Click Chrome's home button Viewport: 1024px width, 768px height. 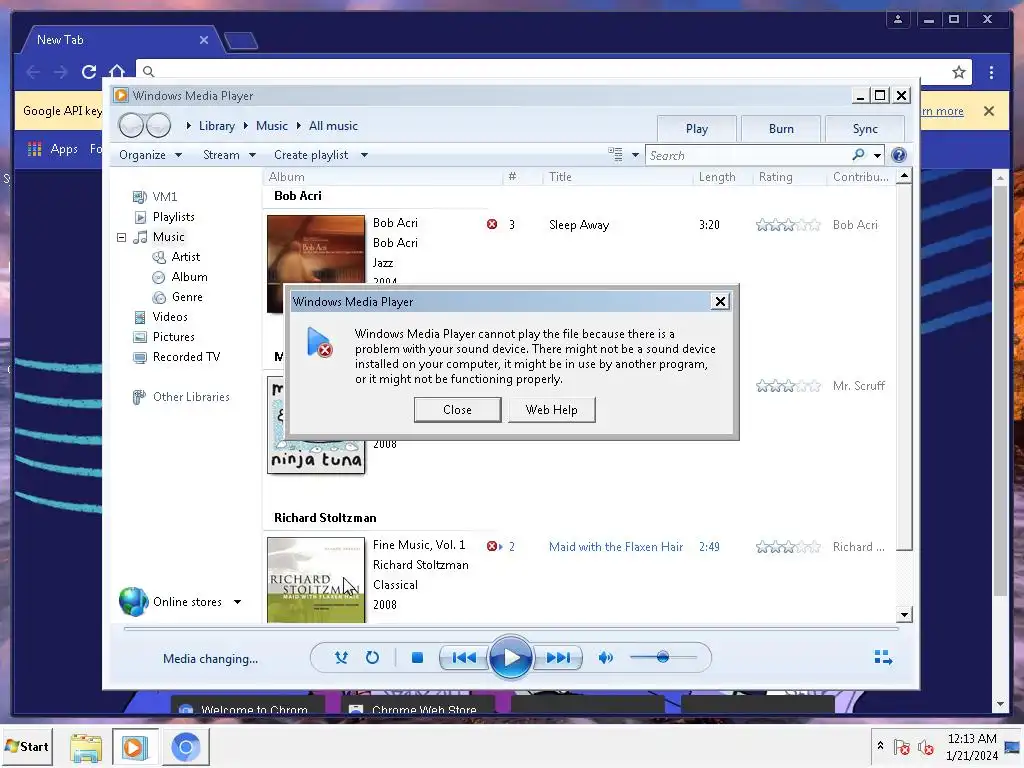116,71
